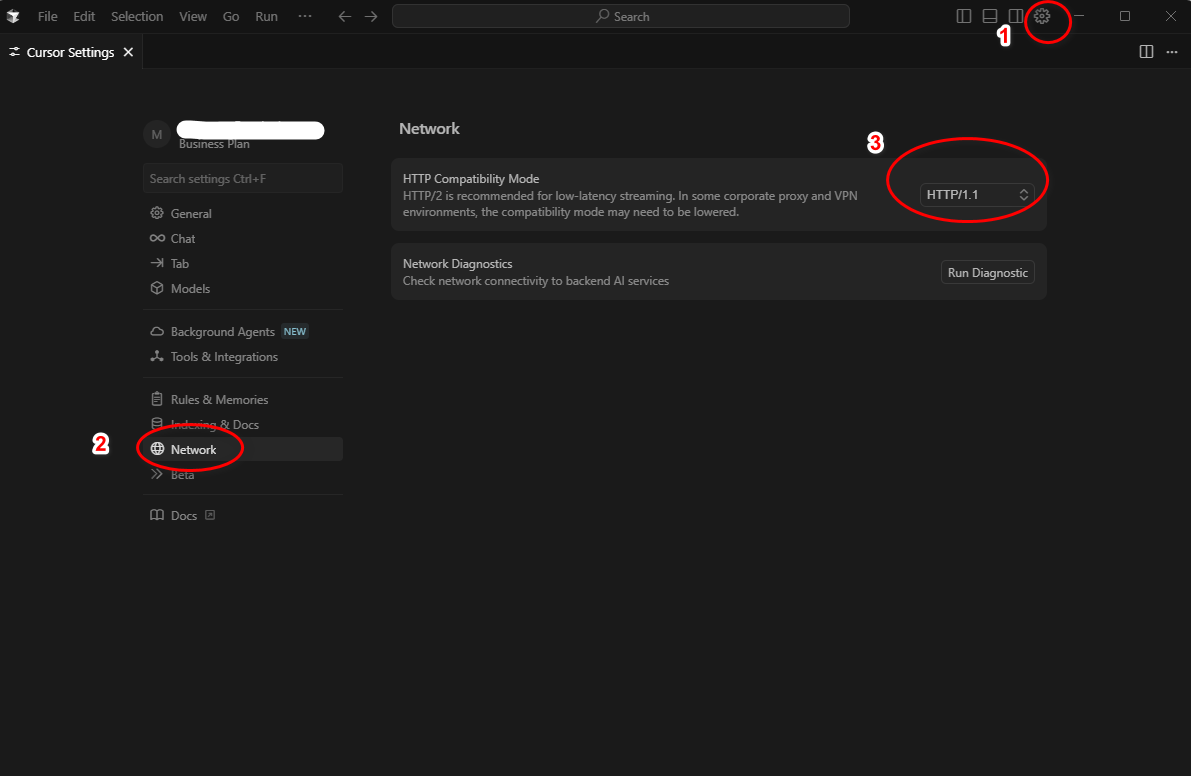Open Rules & Memories section
This screenshot has height=776, width=1191.
click(242, 399)
